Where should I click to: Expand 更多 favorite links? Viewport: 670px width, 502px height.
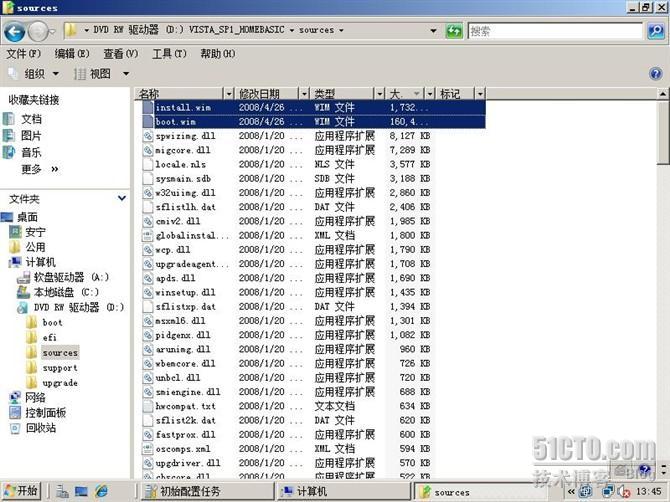tap(40, 170)
